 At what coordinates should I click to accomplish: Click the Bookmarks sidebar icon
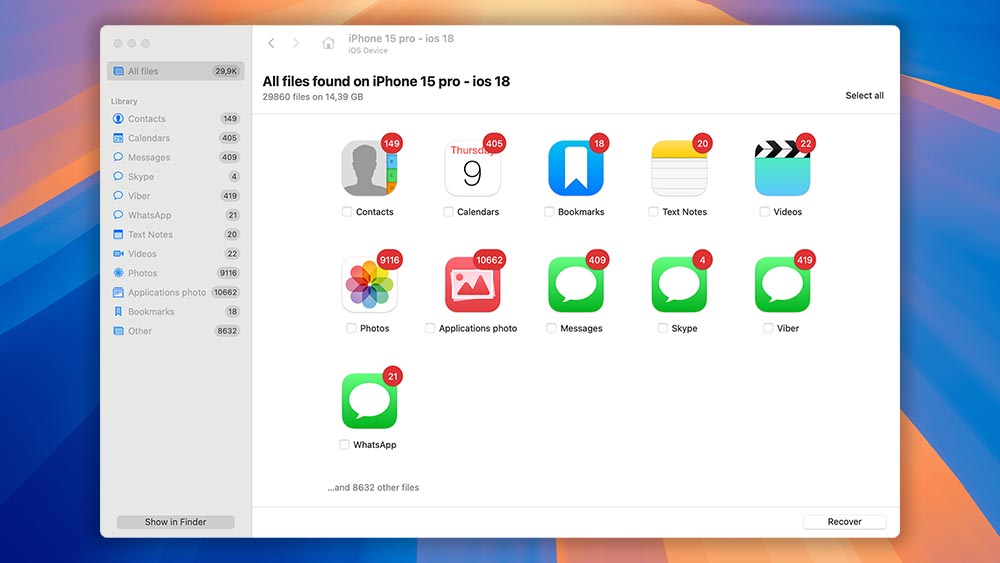pyautogui.click(x=118, y=311)
